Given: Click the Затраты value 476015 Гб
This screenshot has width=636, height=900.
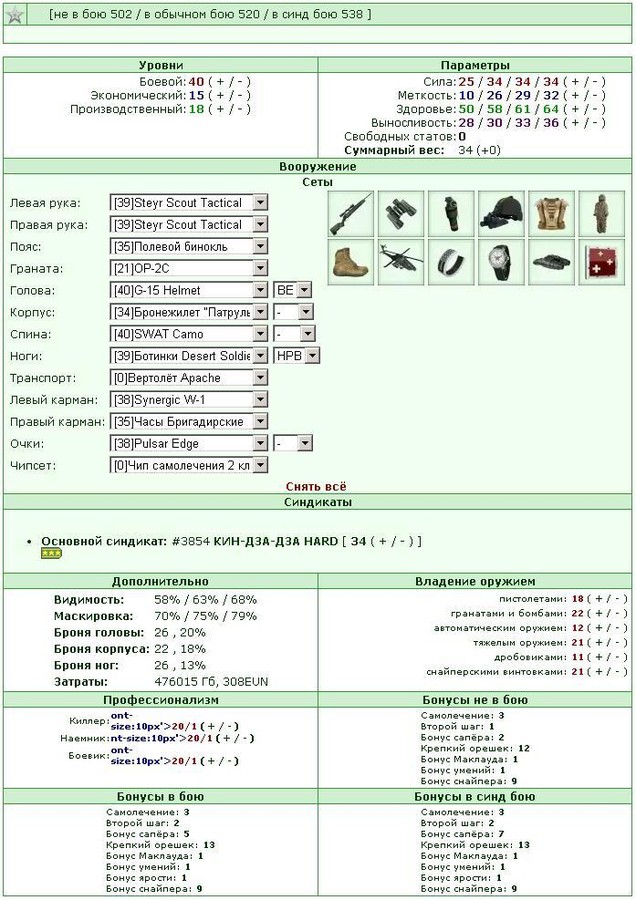Looking at the screenshot, I should [x=184, y=682].
